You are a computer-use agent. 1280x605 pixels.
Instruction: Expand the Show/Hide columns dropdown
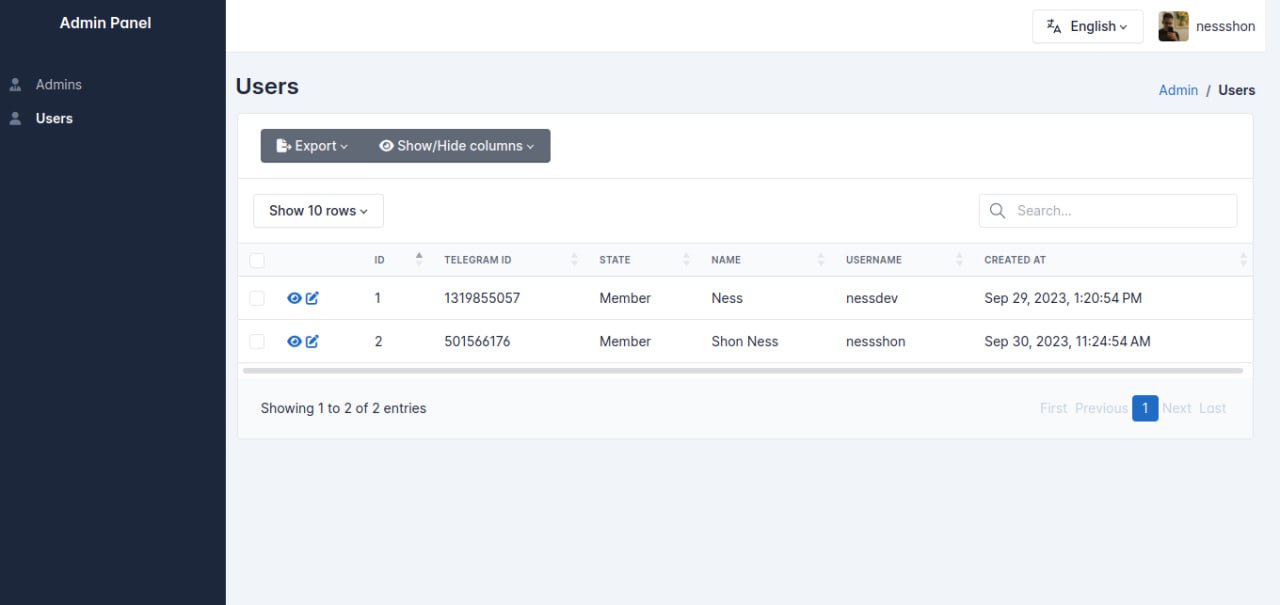coord(457,145)
